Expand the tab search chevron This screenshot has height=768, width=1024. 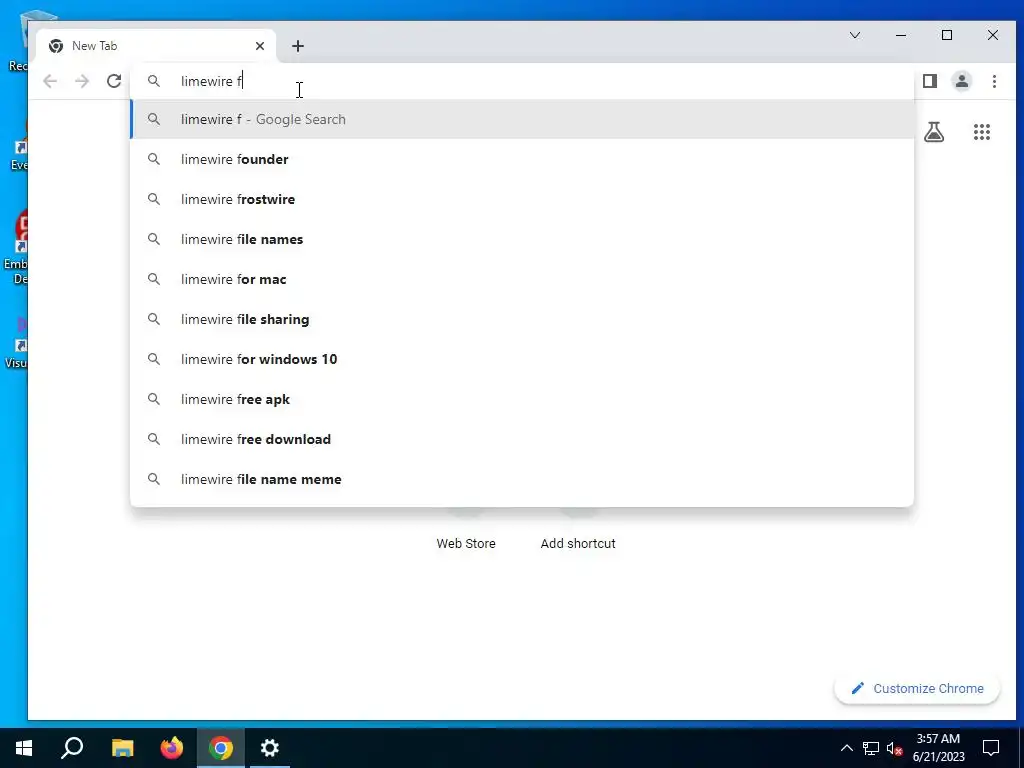[855, 35]
